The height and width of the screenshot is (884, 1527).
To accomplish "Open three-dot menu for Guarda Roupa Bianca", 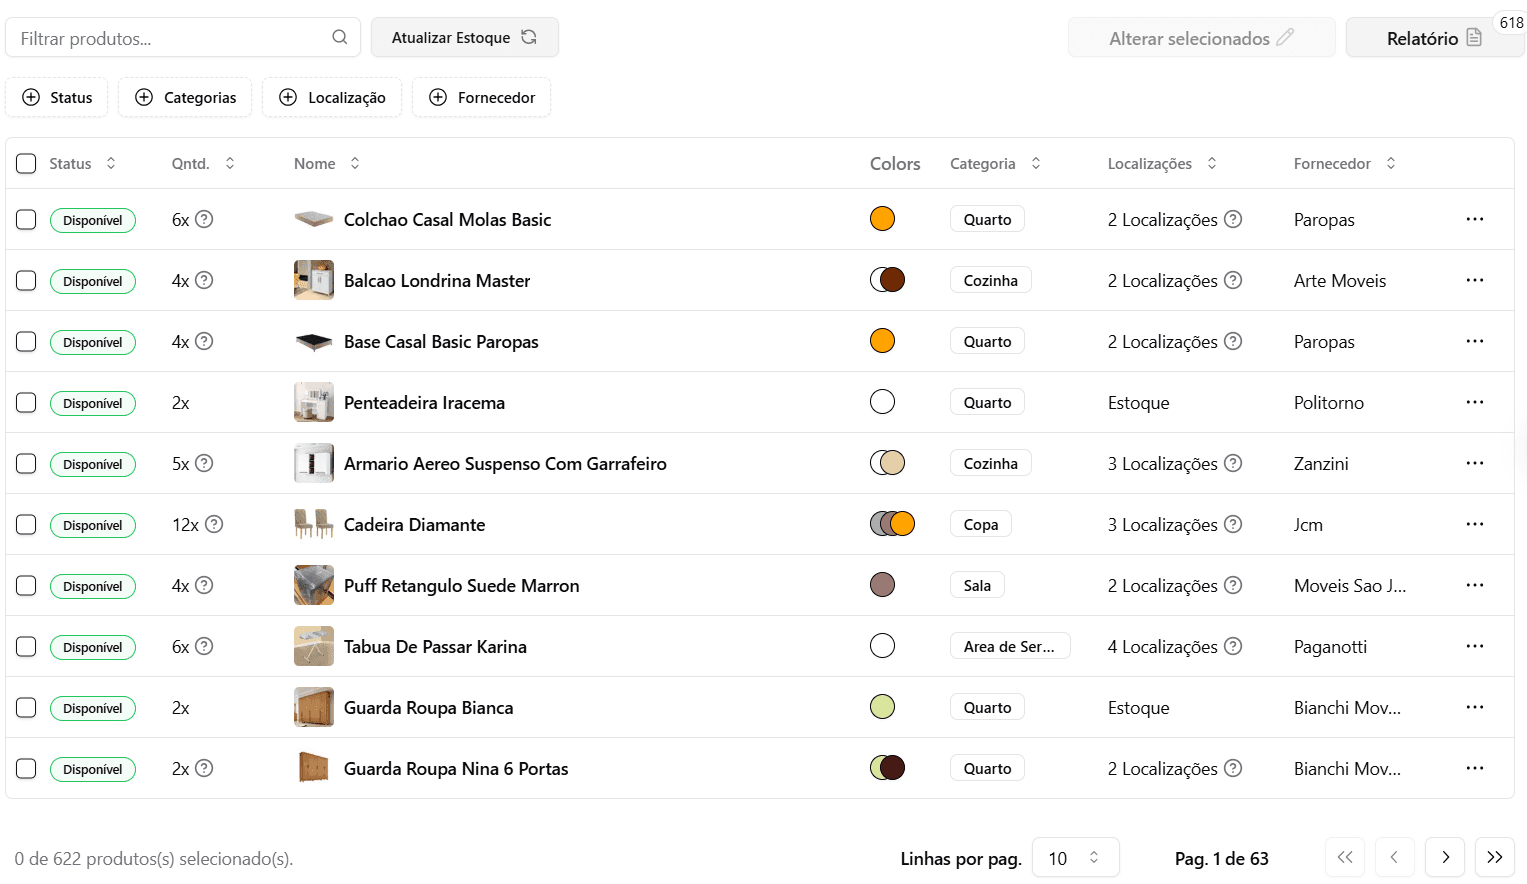I will coord(1474,707).
